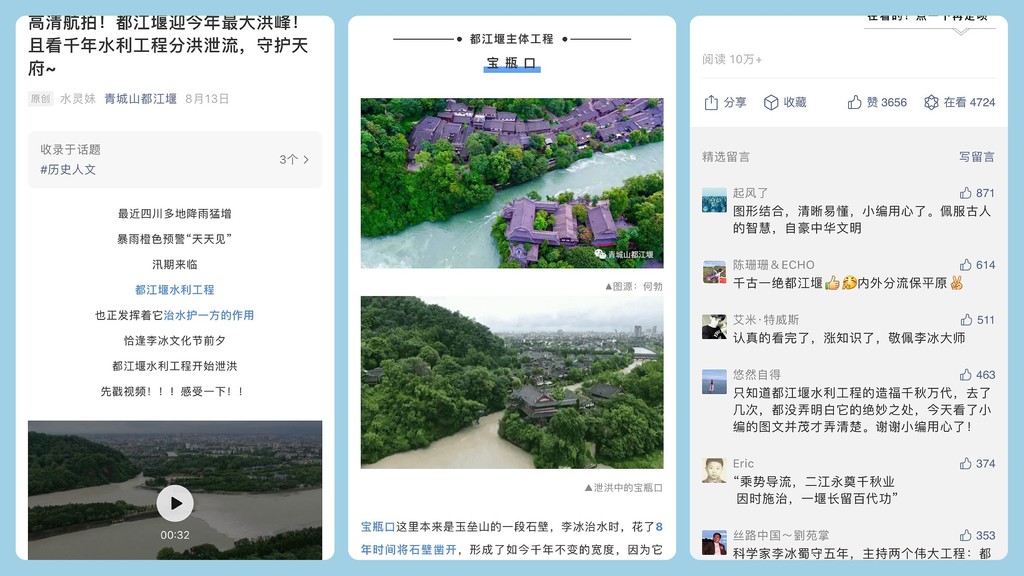
Task: Toggle the 在看 4724 button
Action: click(x=932, y=102)
